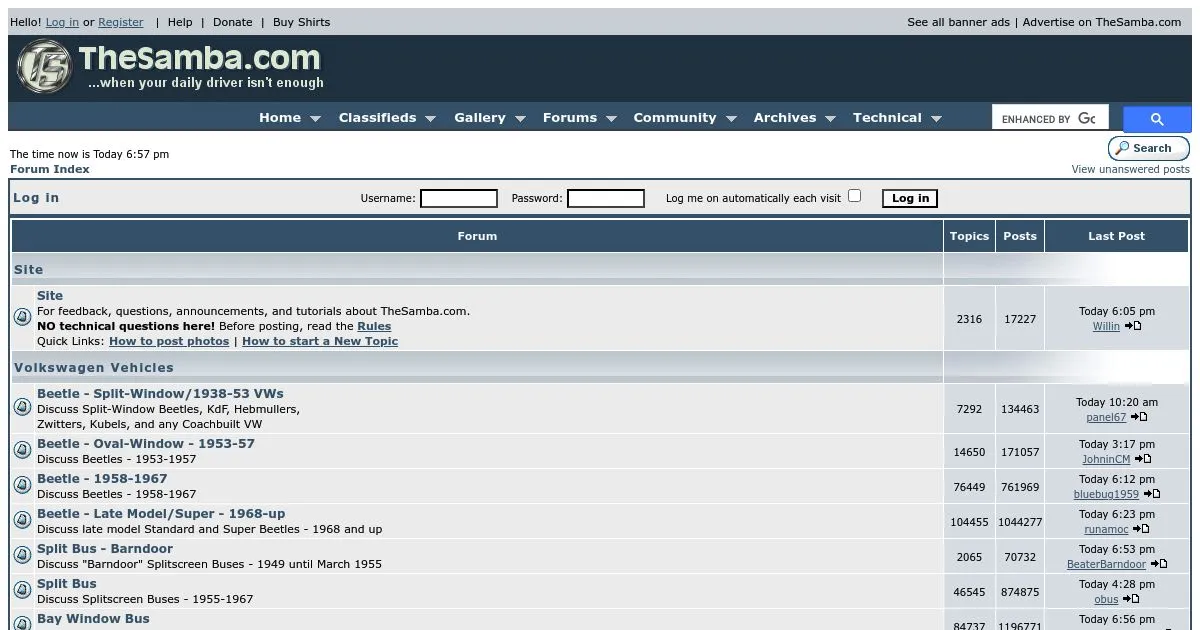
Task: Click the forum folder icon beside Beetle - 1958-1967
Action: pyautogui.click(x=22, y=486)
